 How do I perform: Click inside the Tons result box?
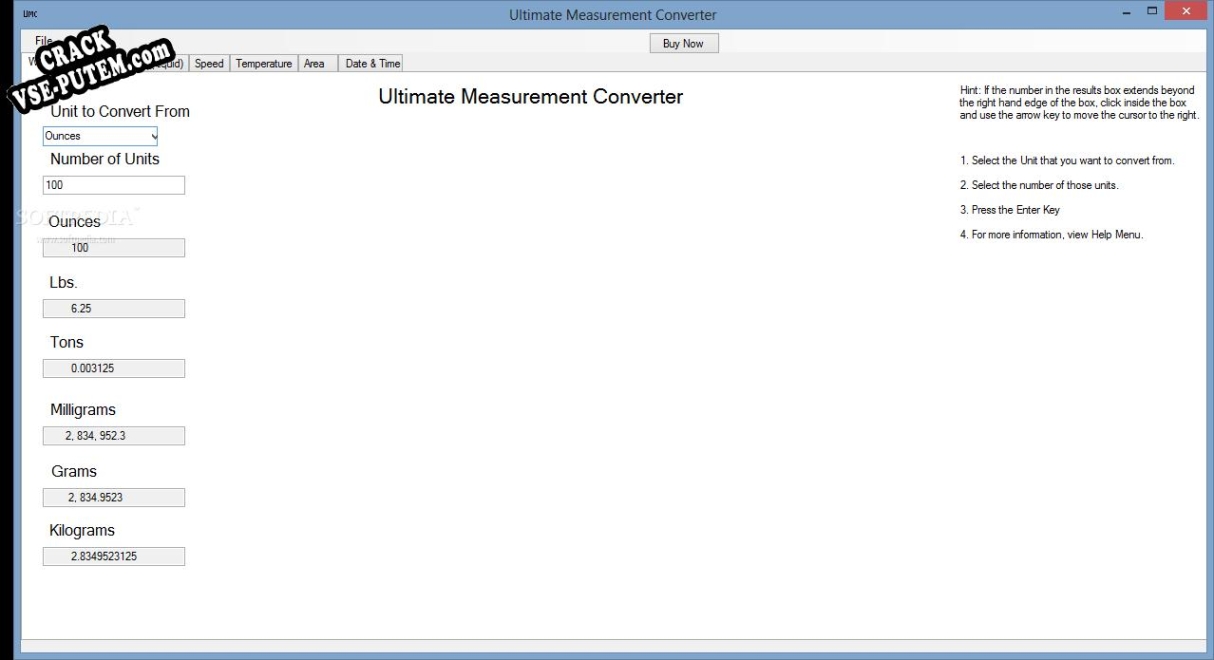click(114, 368)
